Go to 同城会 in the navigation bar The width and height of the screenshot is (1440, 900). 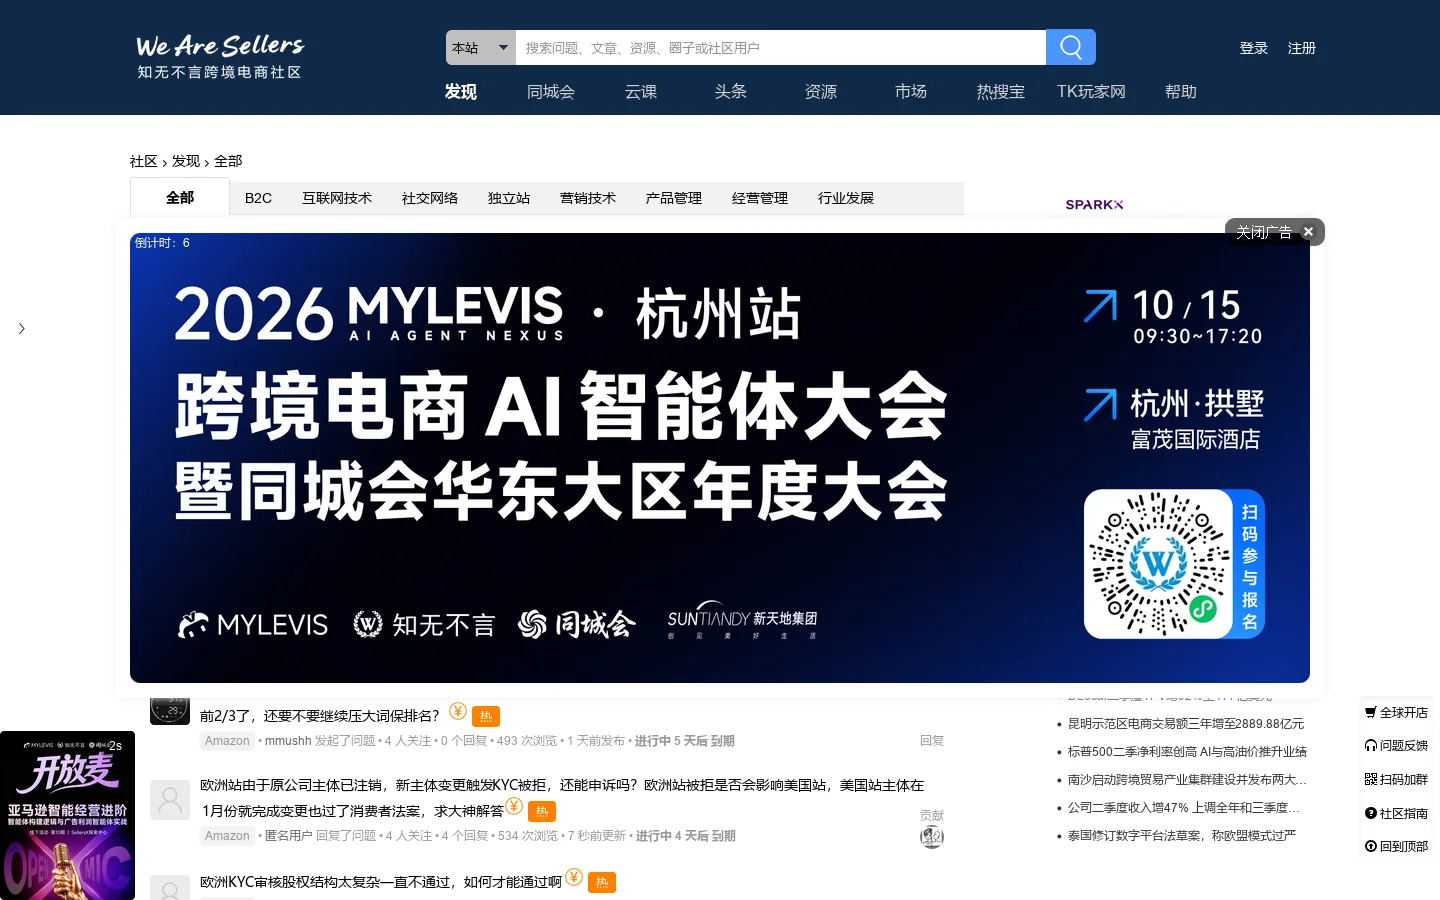551,91
